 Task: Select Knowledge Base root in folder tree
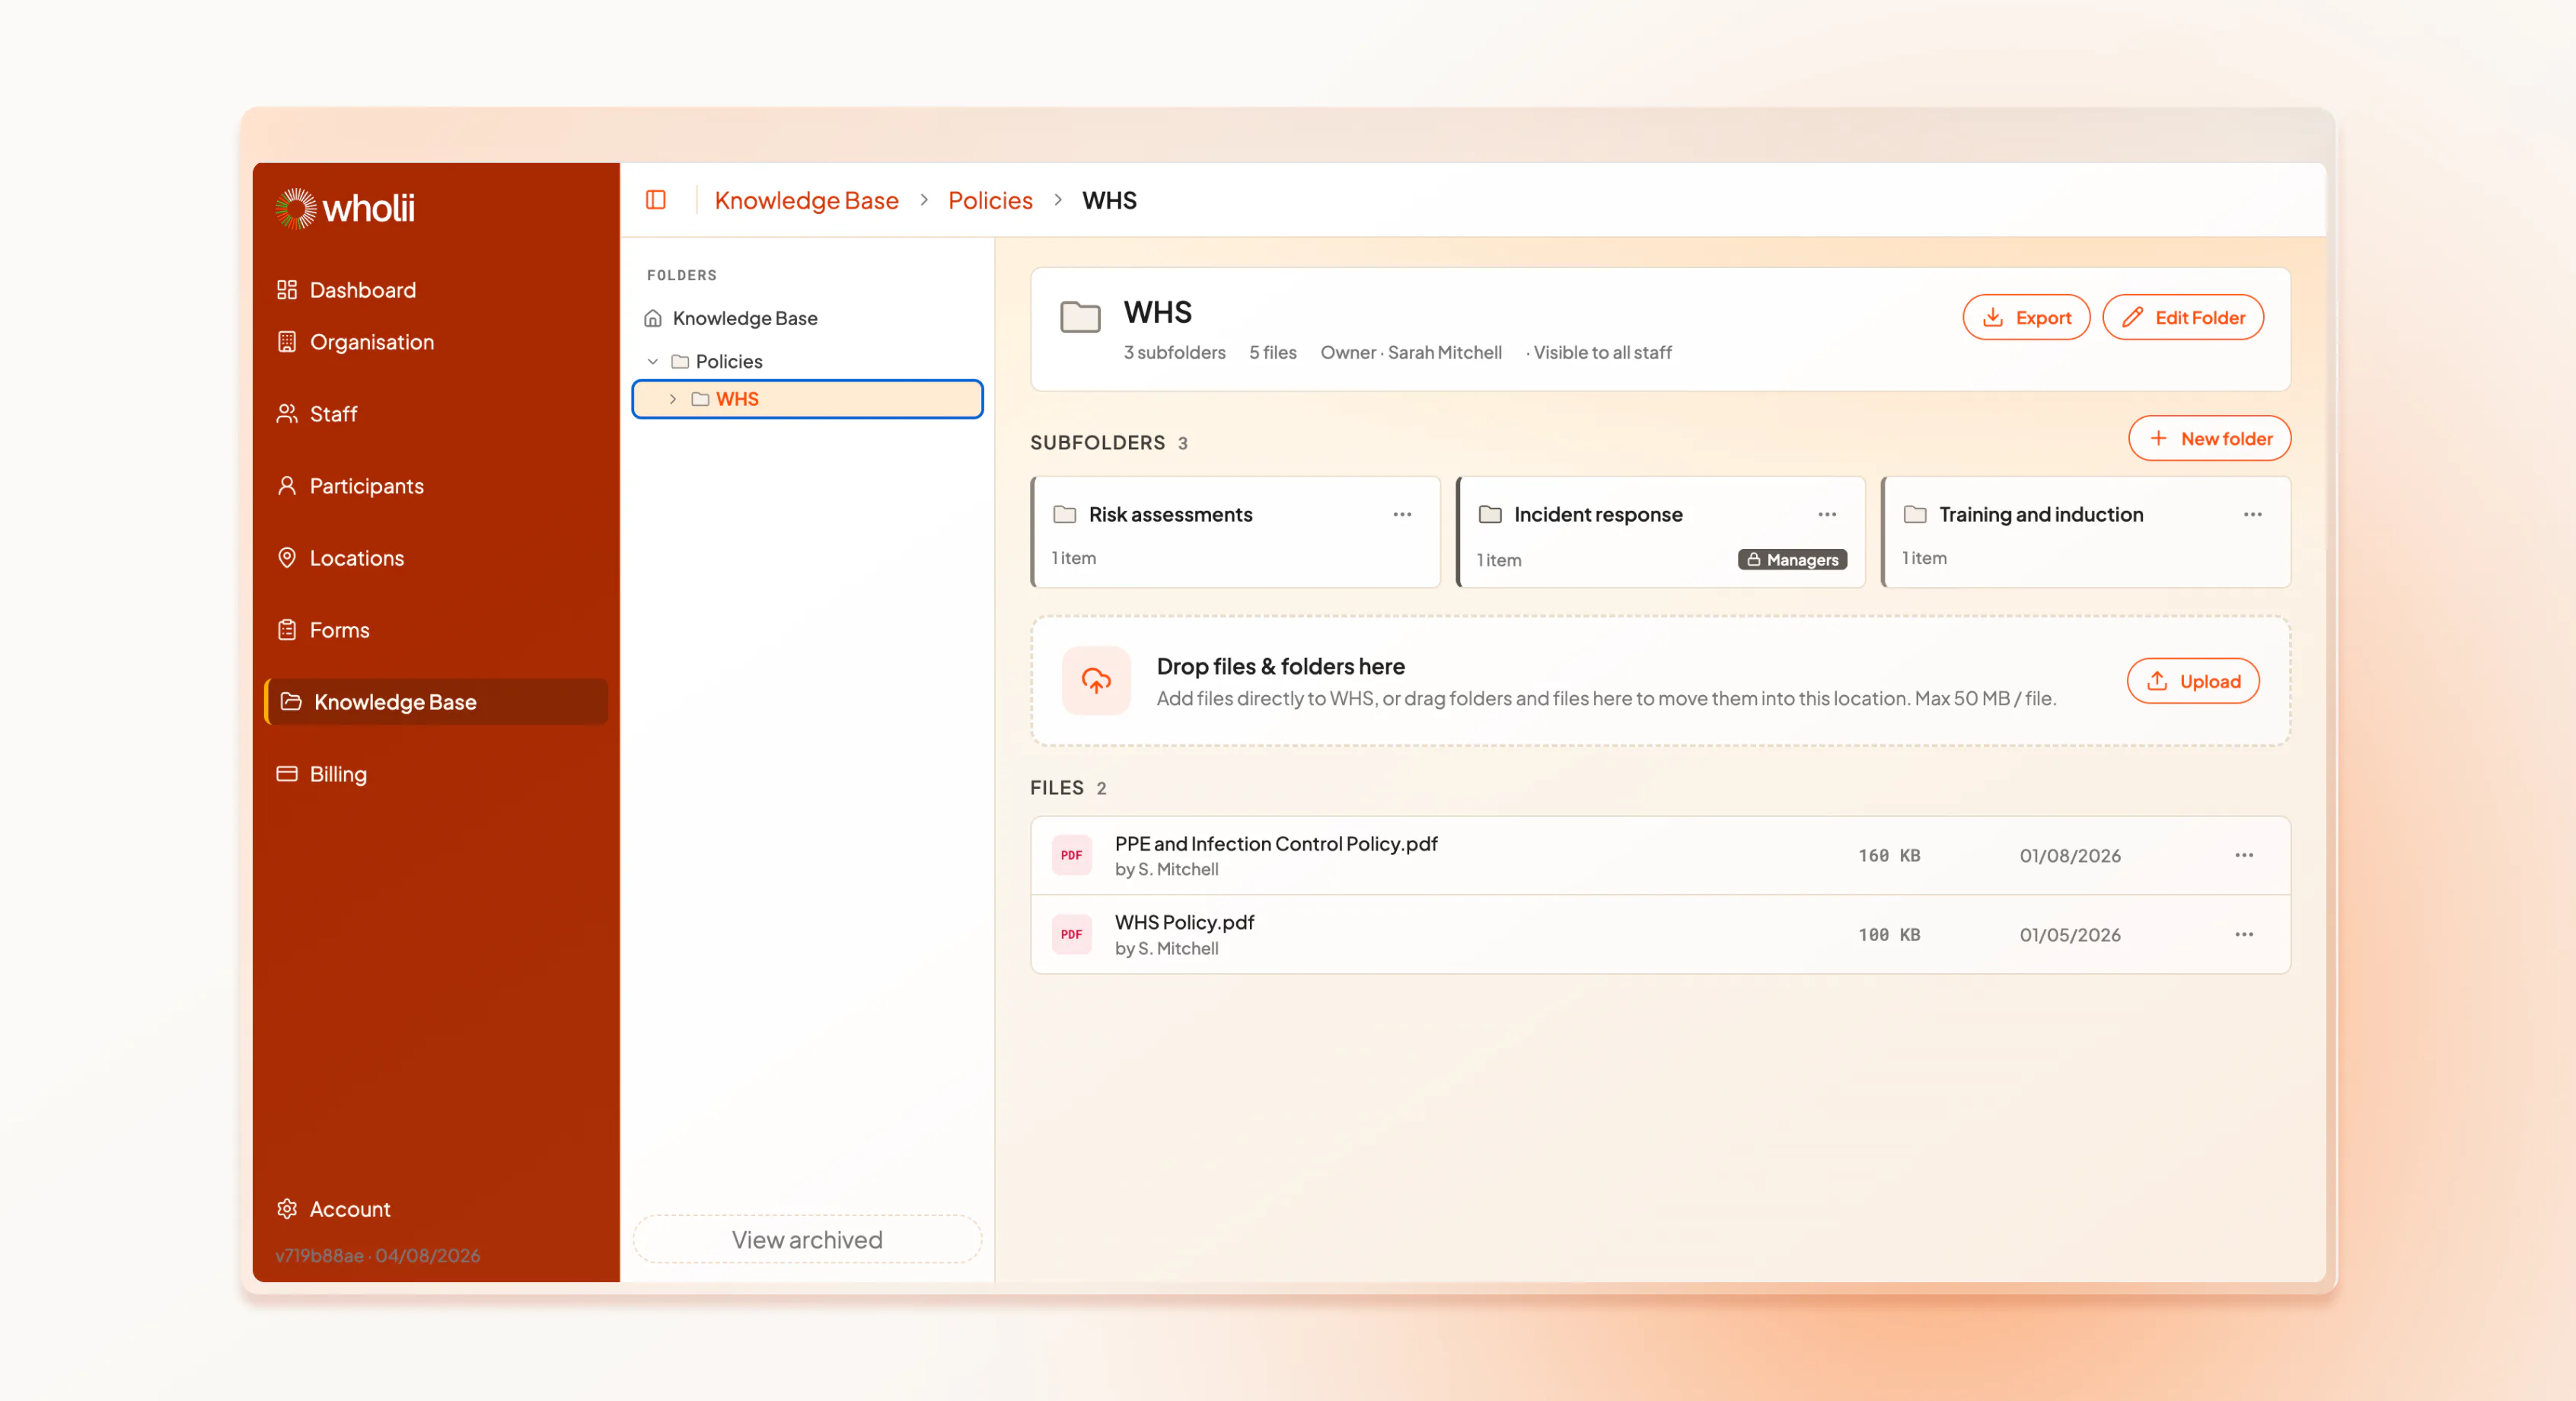tap(745, 318)
